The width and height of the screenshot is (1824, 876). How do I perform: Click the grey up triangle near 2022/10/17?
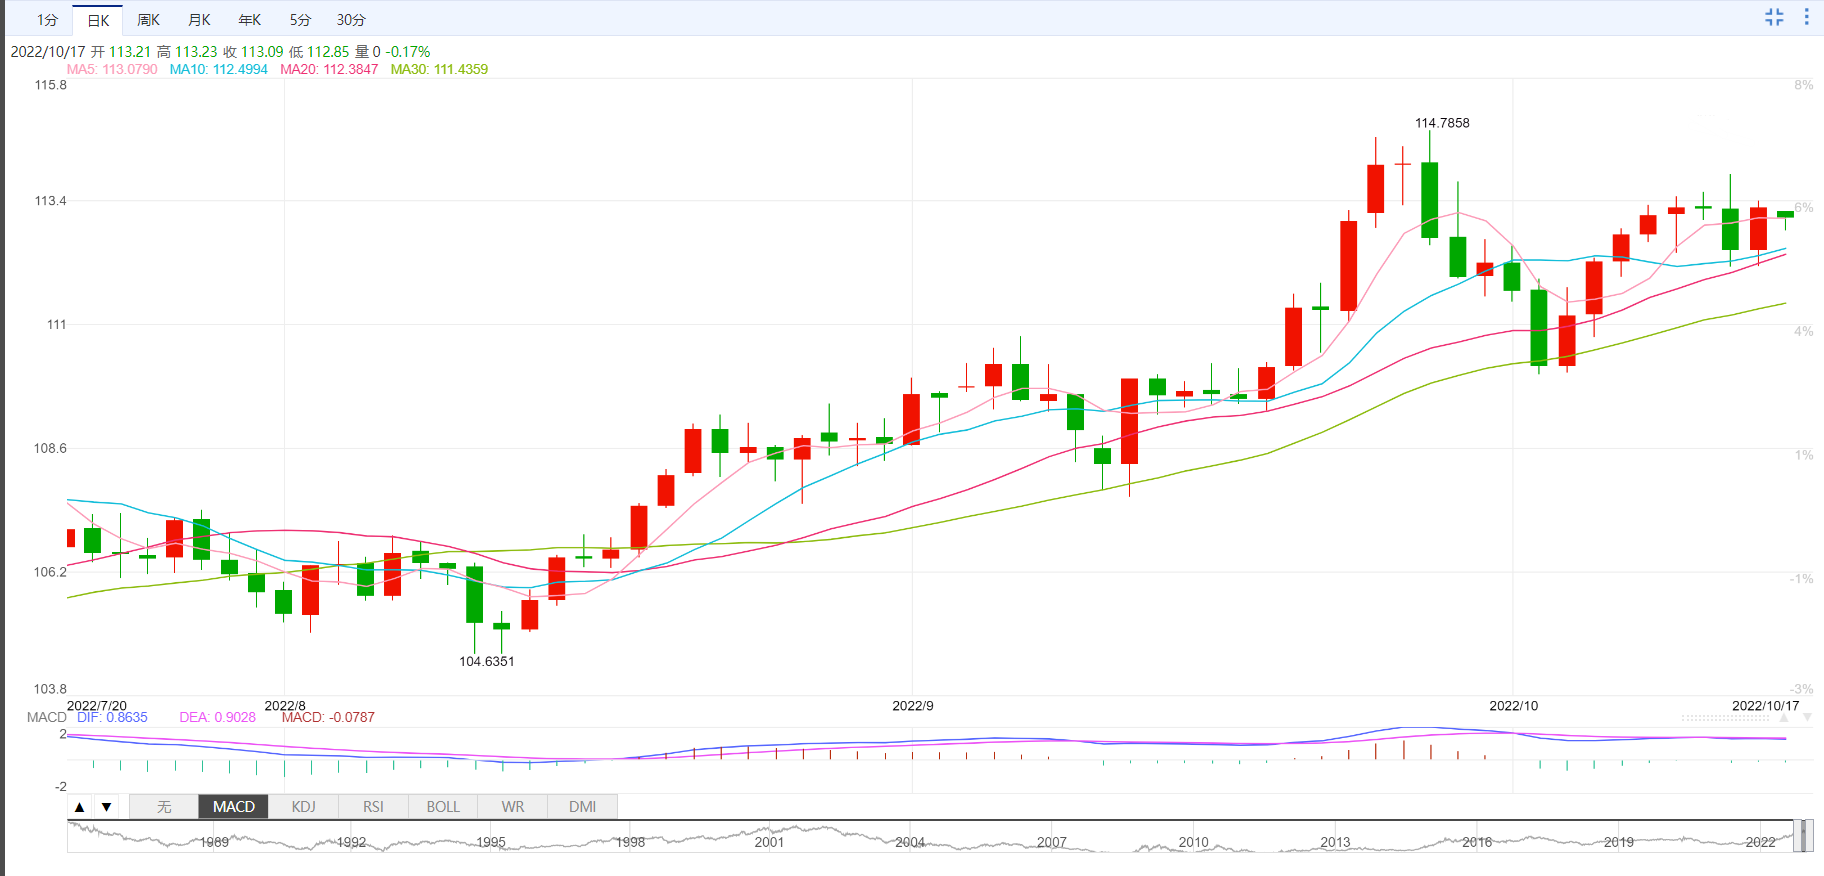1784,717
